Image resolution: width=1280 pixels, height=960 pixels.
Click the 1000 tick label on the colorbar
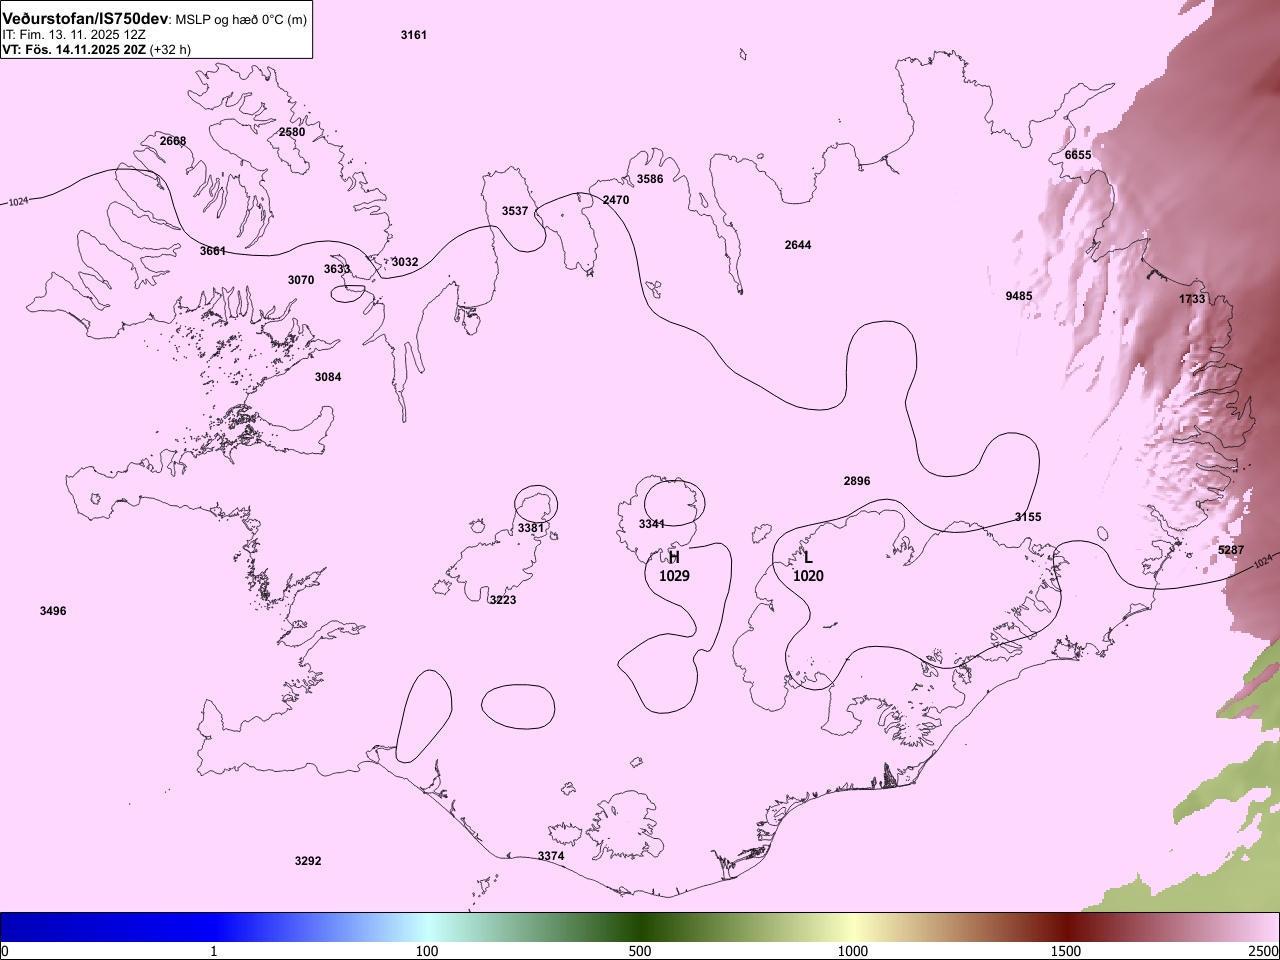coord(853,951)
